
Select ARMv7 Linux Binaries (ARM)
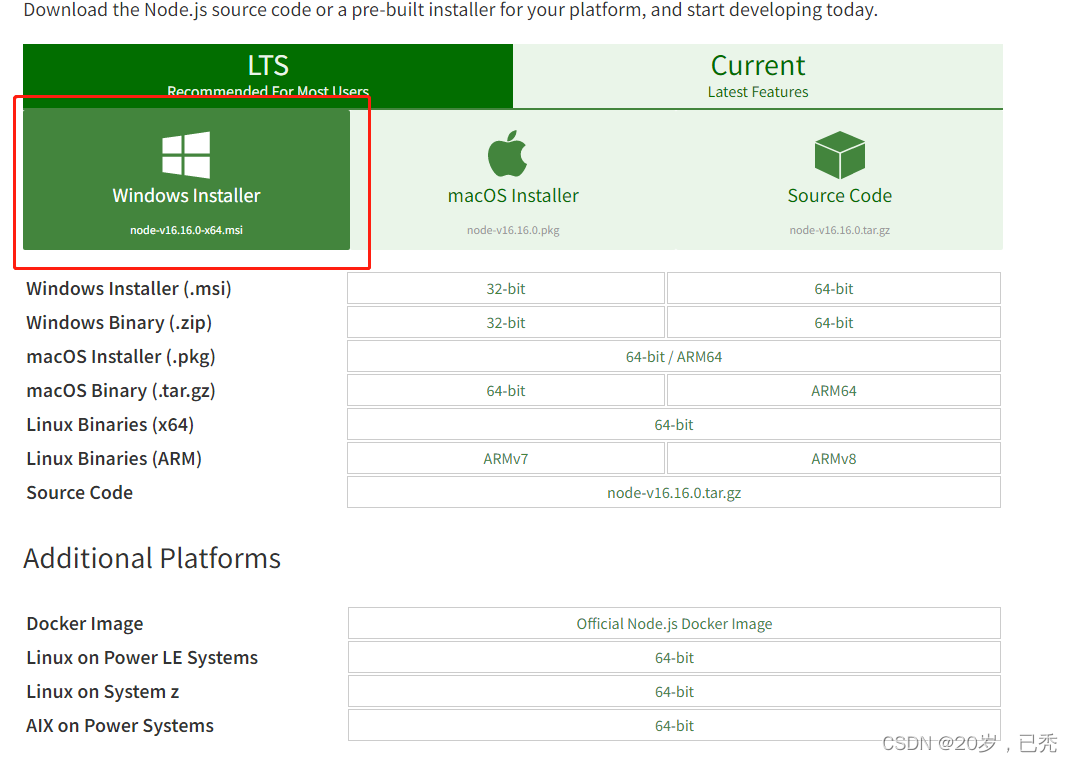506,459
